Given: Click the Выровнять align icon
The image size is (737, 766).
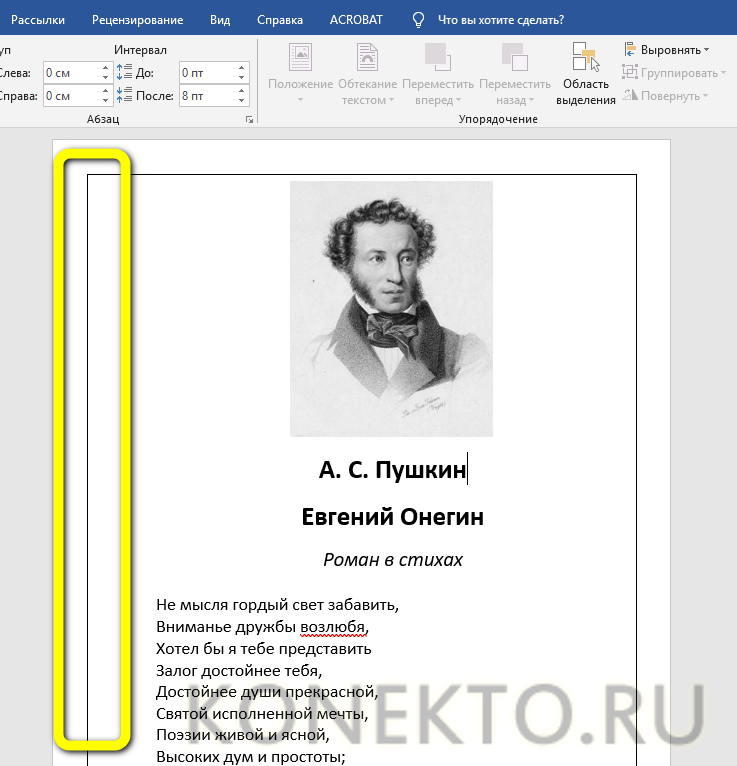Looking at the screenshot, I should click(630, 49).
